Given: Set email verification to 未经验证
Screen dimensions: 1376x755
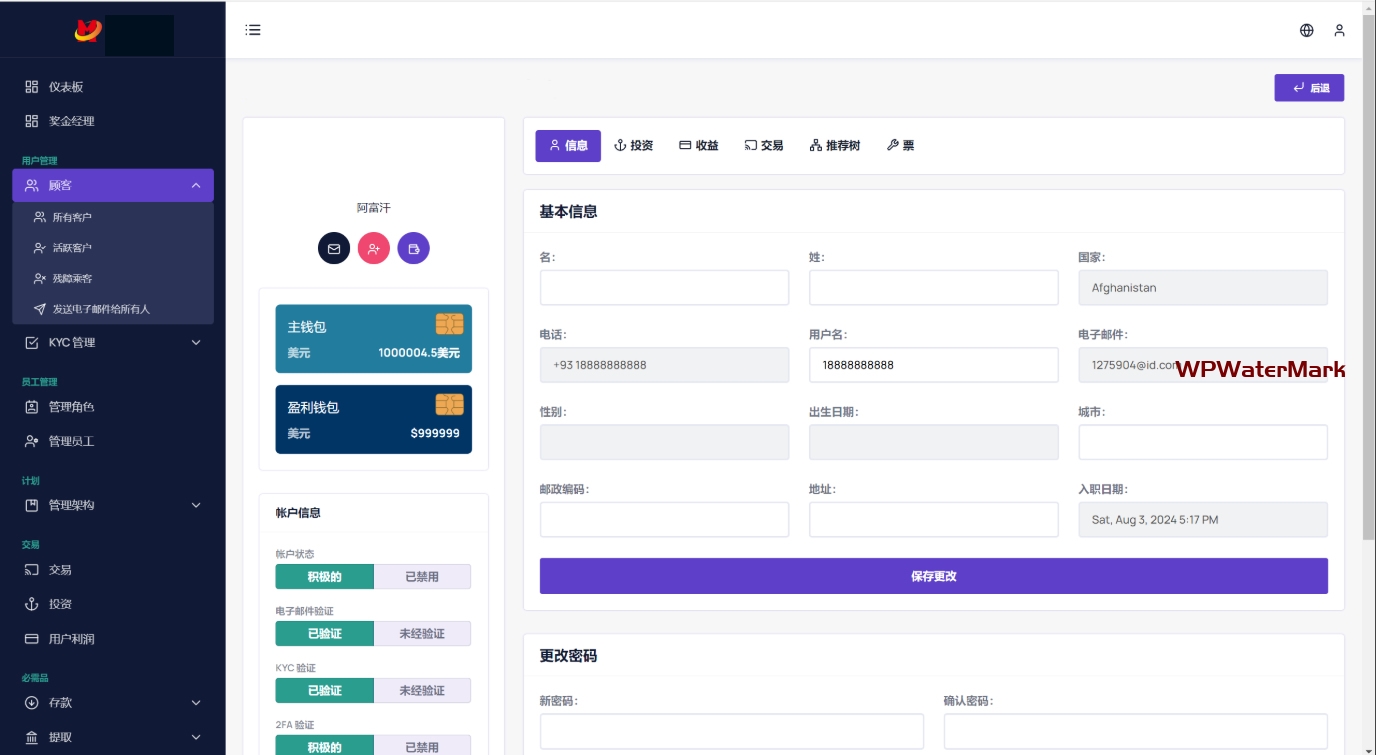Looking at the screenshot, I should coord(421,634).
